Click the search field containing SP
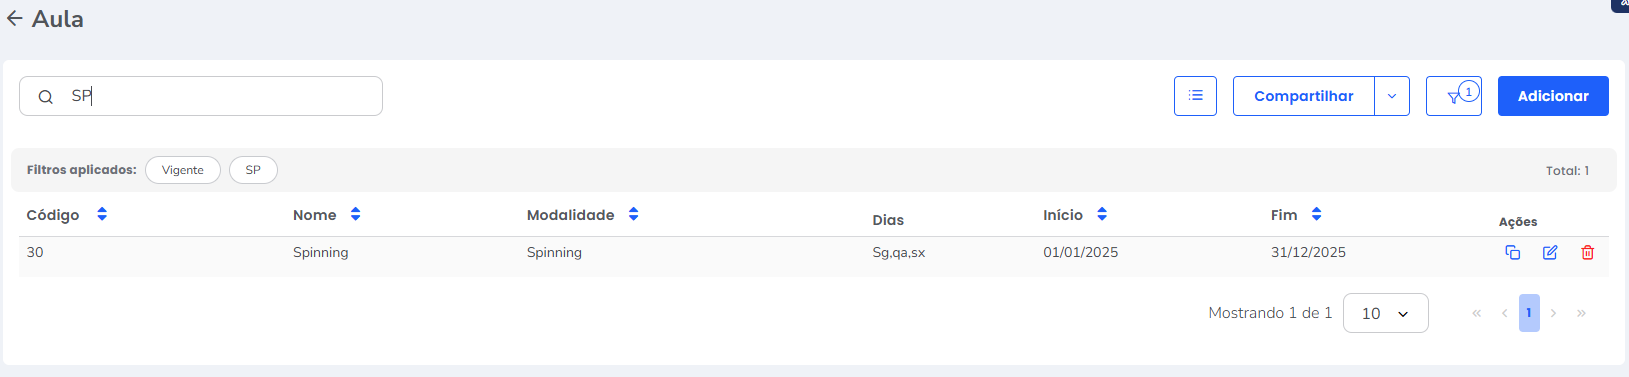 point(201,96)
